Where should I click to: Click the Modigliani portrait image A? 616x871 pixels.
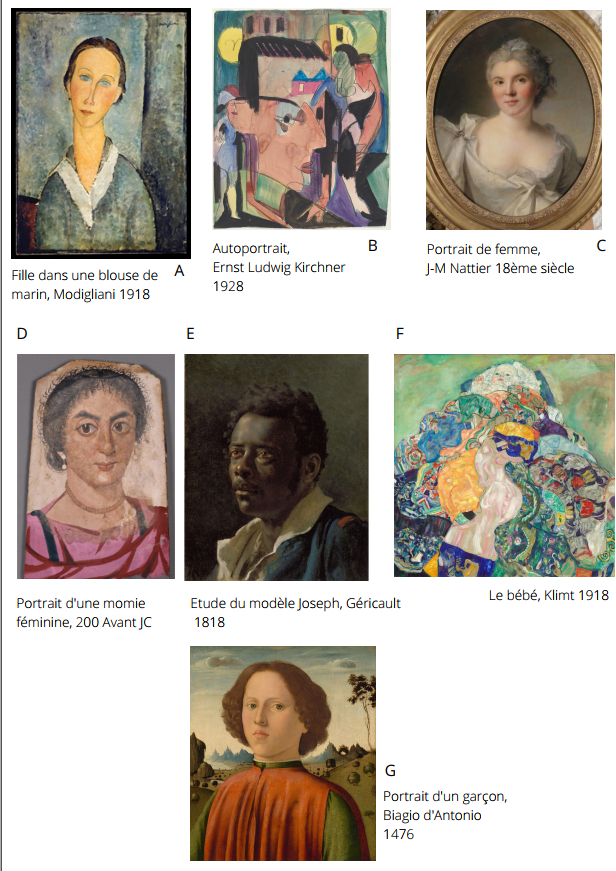tap(101, 133)
